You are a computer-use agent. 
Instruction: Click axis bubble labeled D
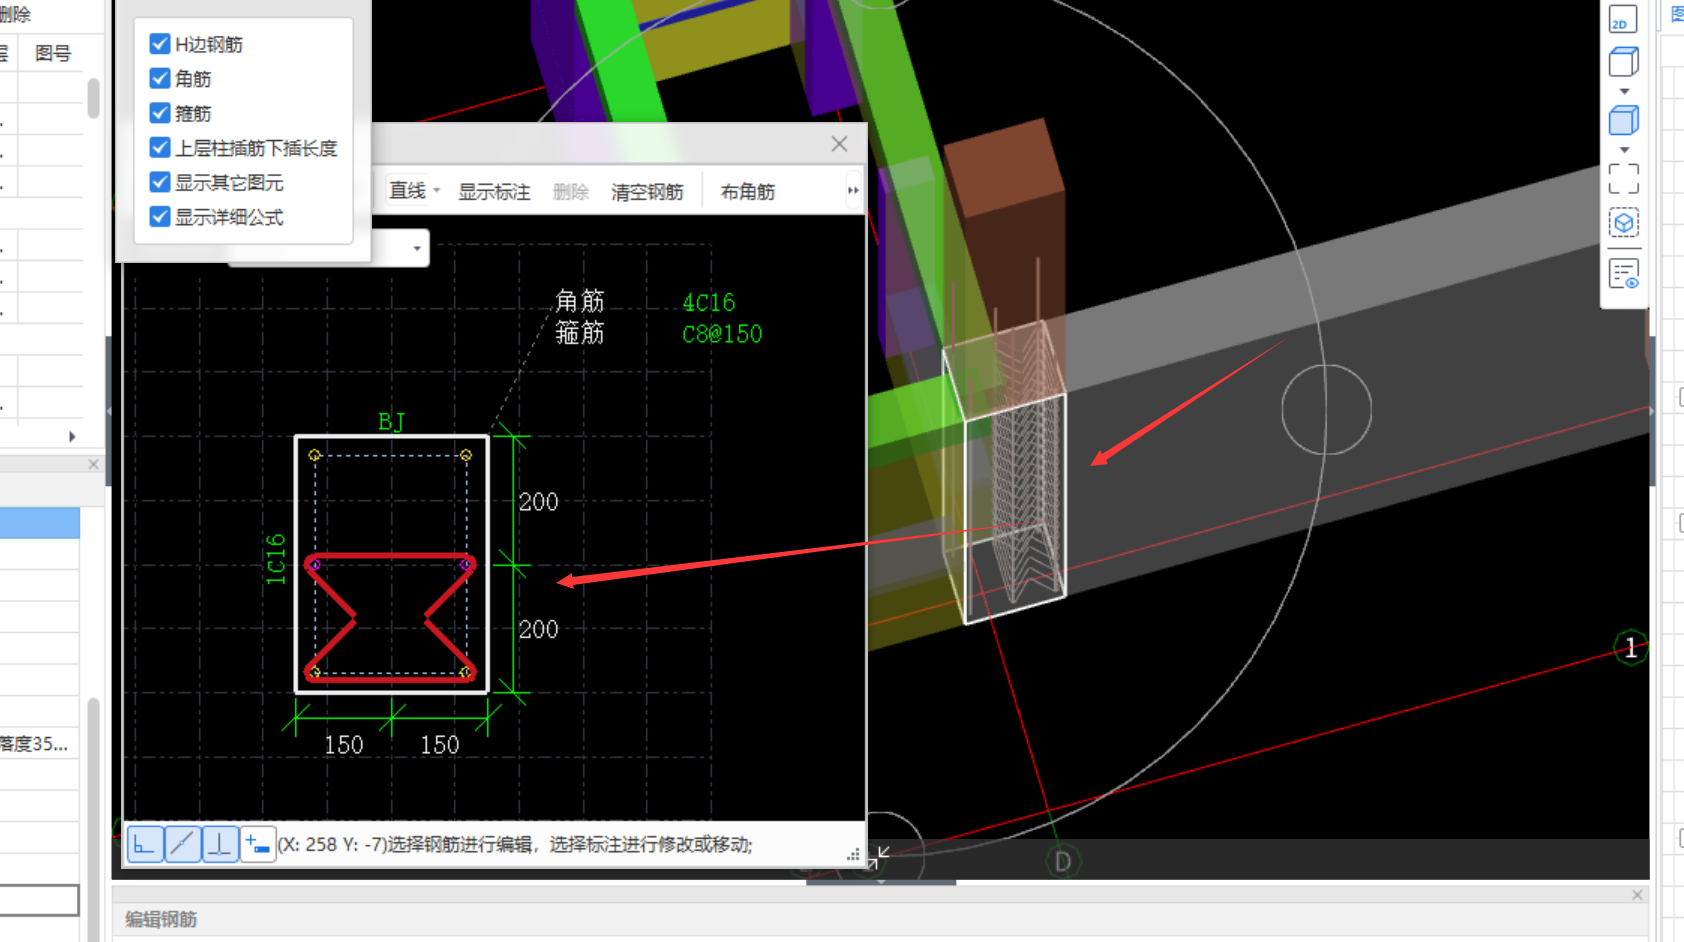pyautogui.click(x=1062, y=861)
